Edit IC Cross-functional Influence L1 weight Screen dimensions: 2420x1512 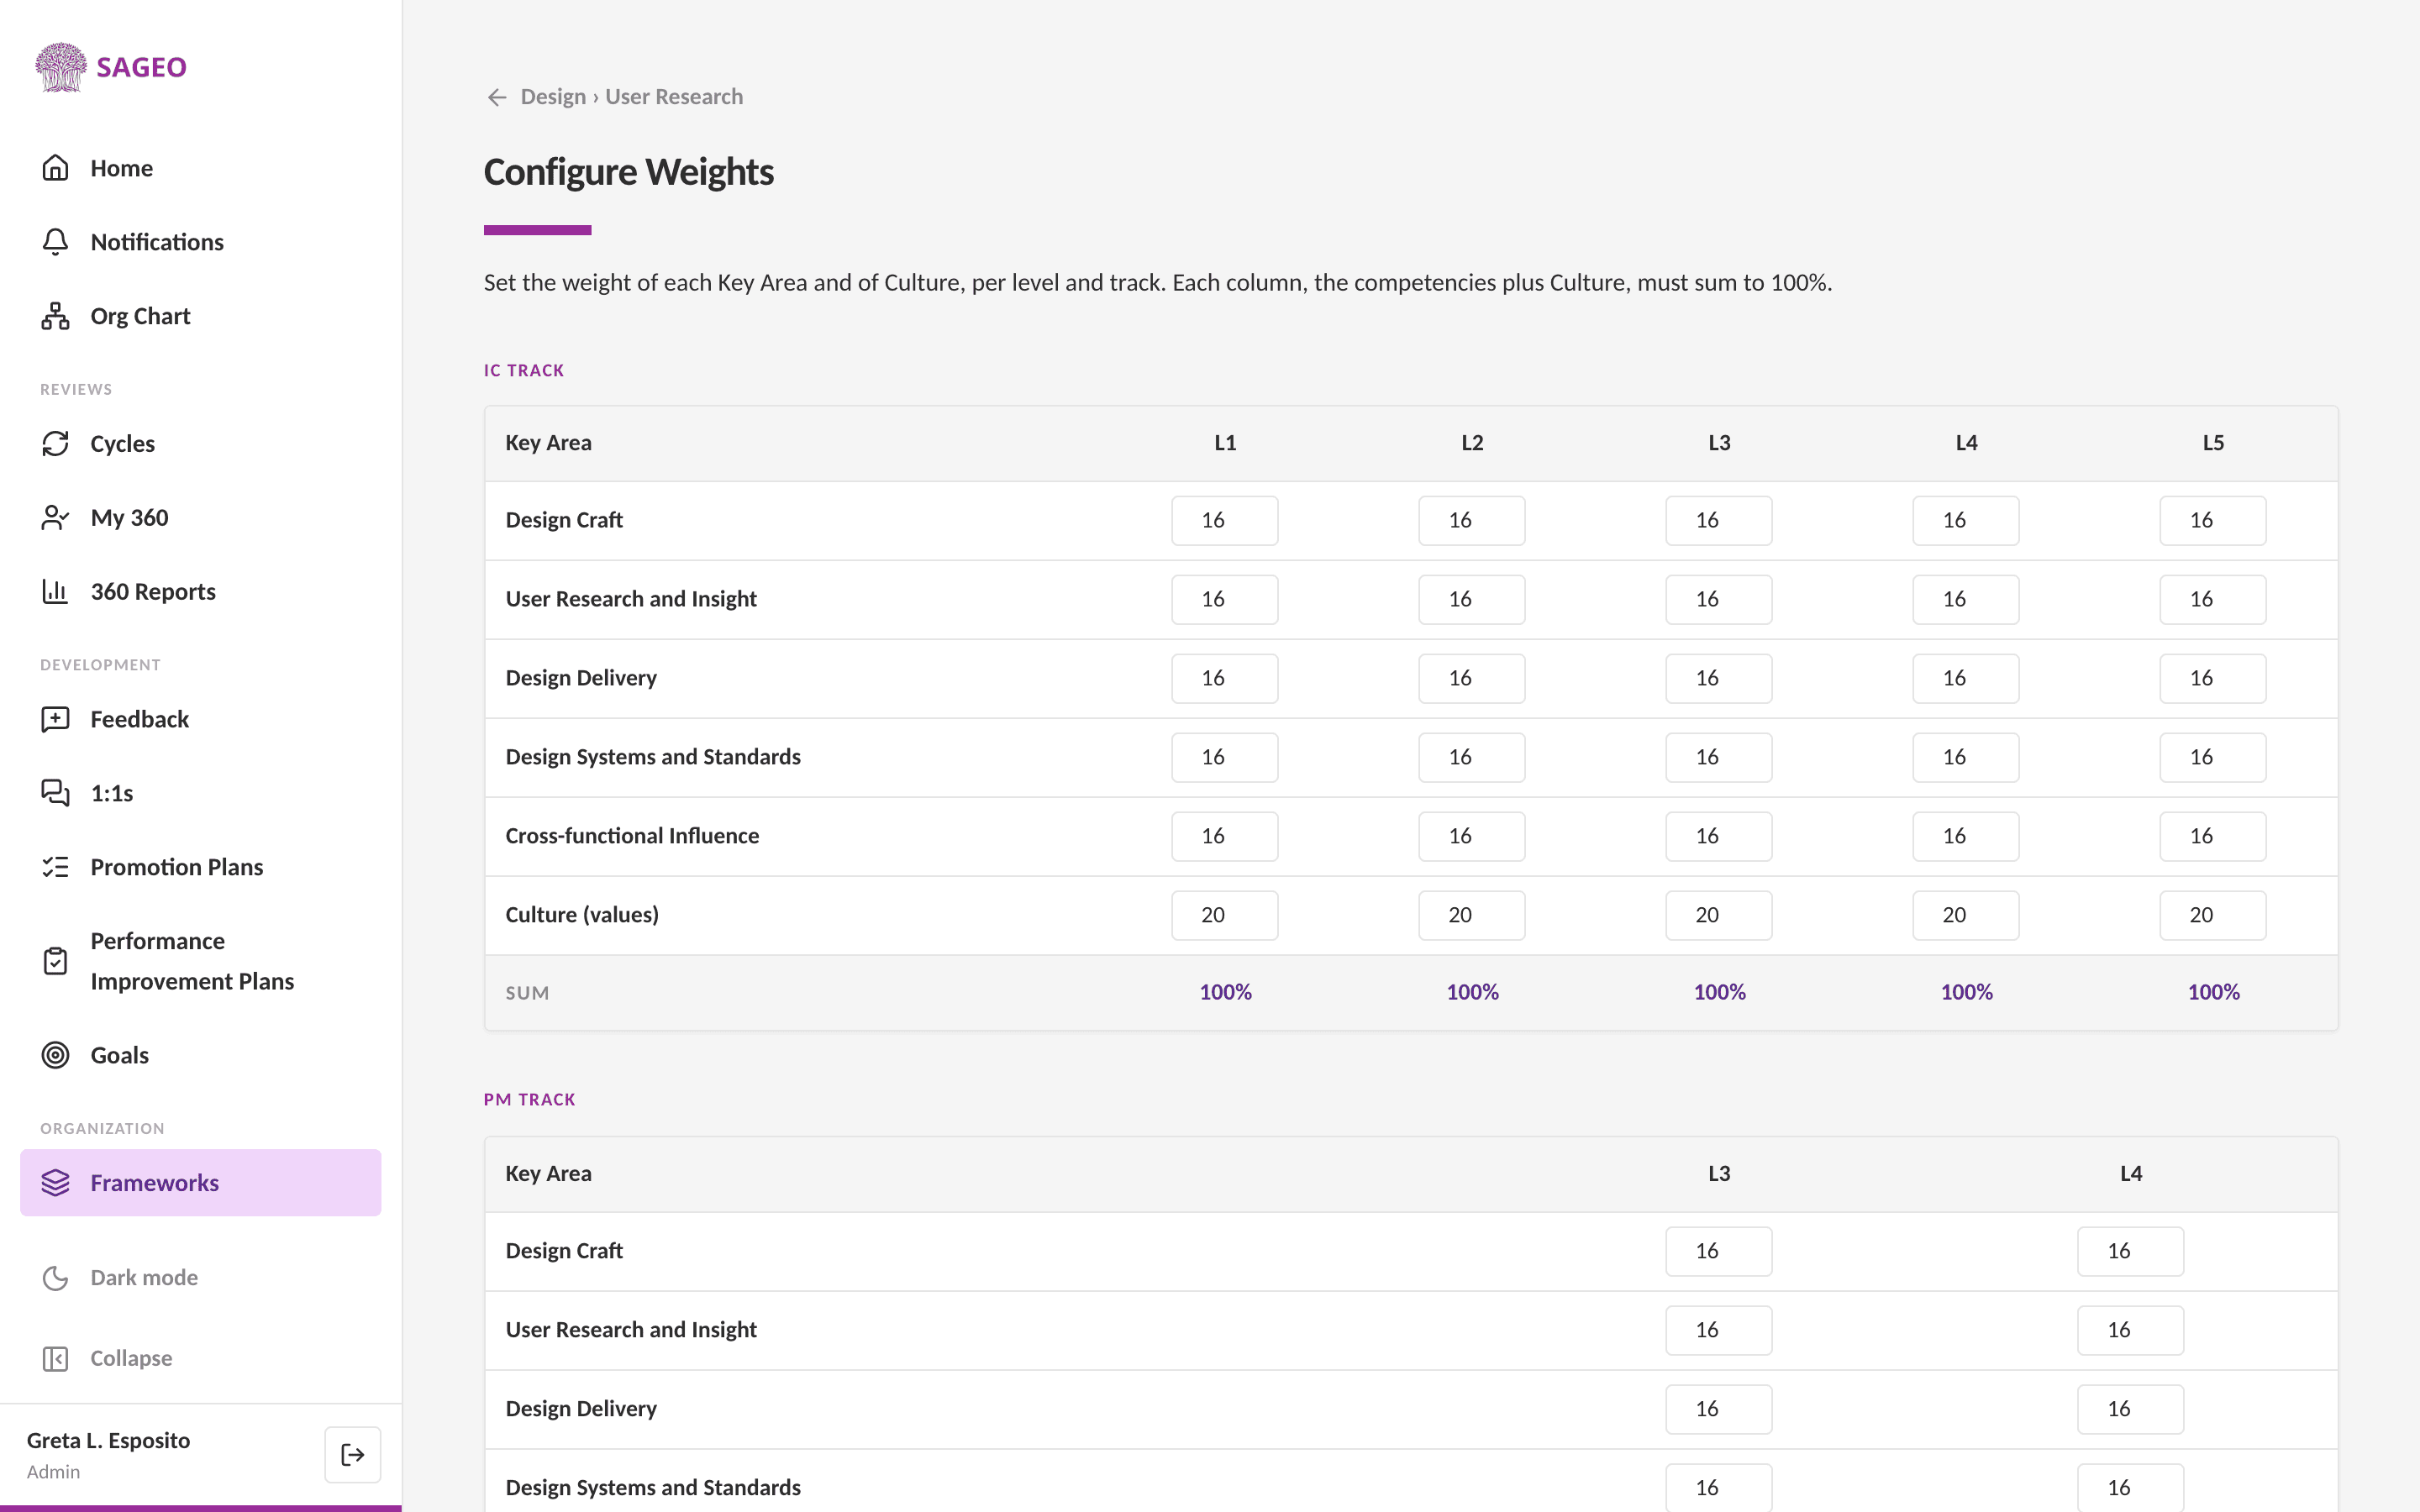coord(1225,836)
